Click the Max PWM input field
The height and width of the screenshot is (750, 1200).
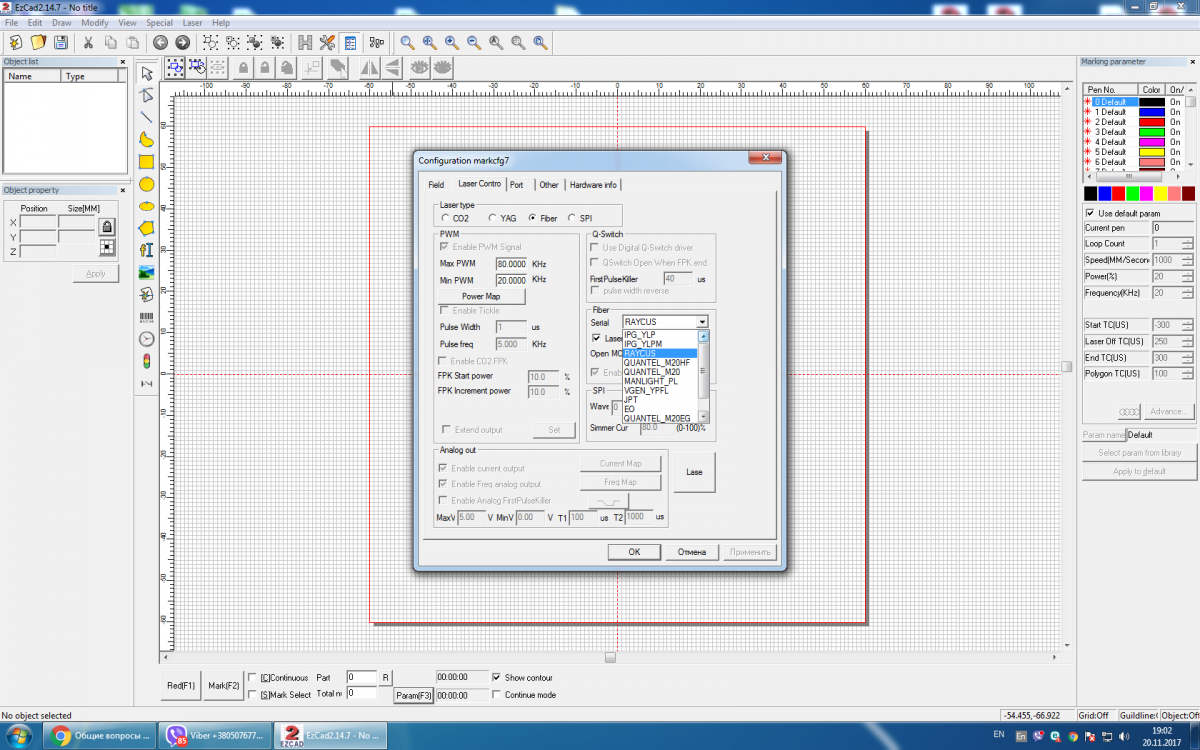(x=512, y=263)
